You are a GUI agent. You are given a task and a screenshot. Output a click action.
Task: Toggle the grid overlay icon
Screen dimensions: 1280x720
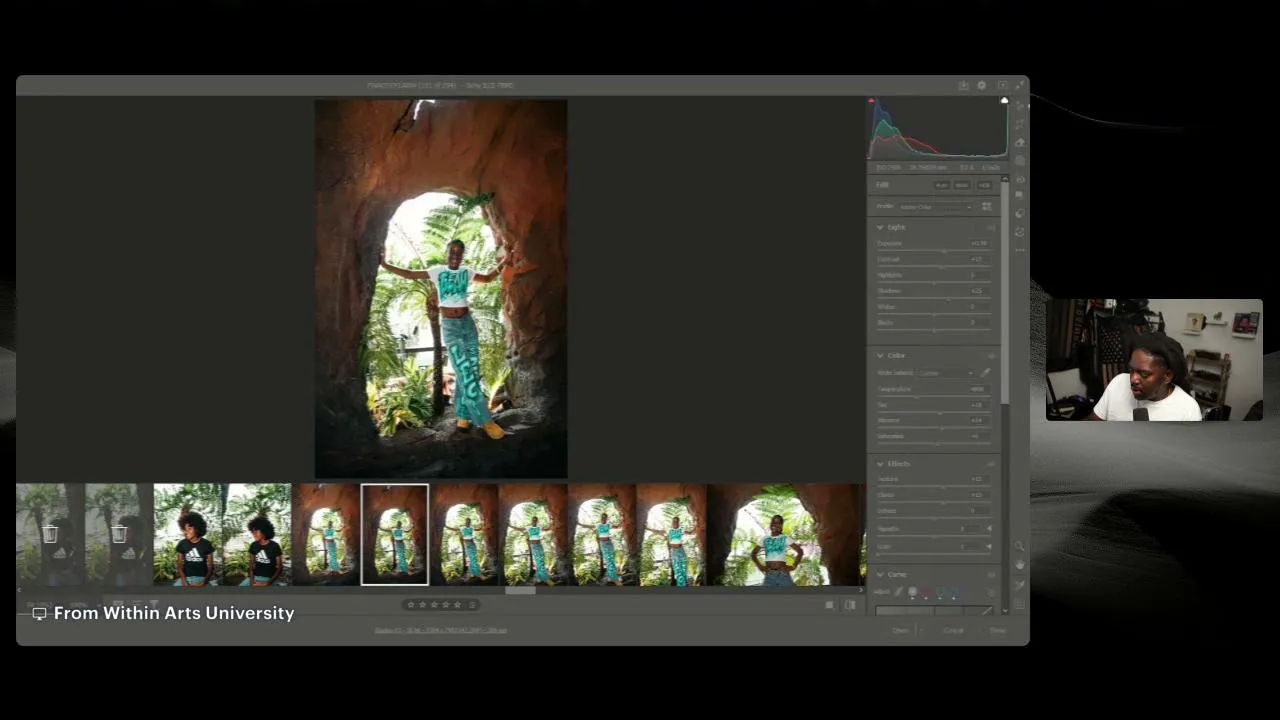[1019, 604]
